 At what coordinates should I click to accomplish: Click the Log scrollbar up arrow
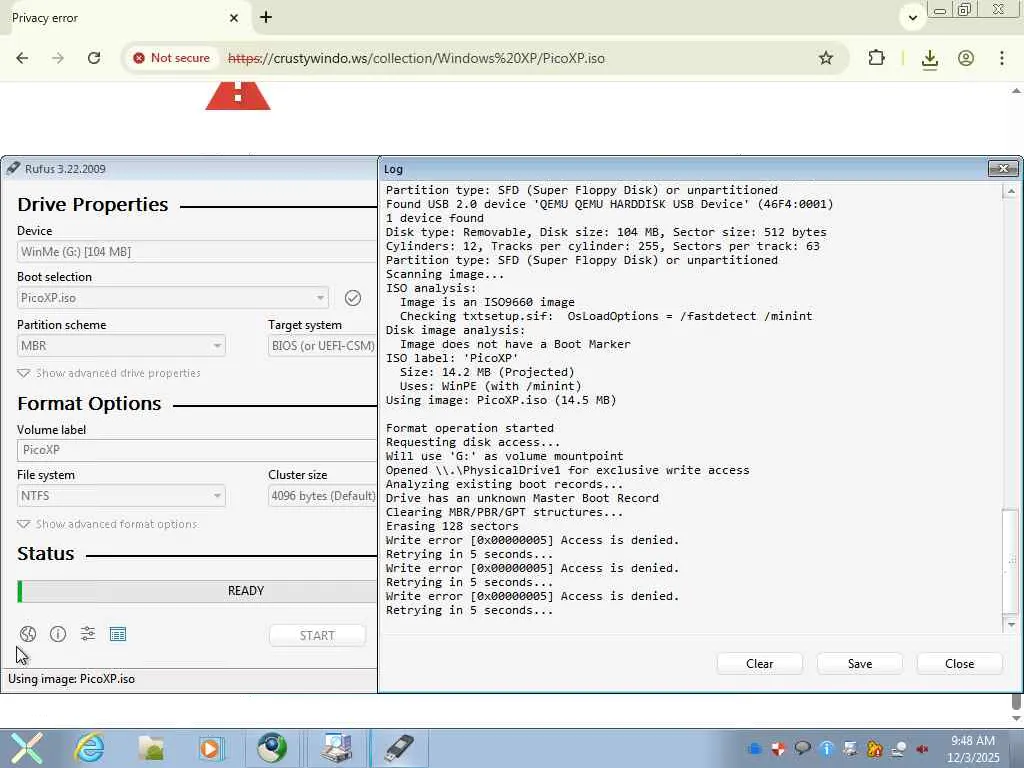pos(1011,191)
